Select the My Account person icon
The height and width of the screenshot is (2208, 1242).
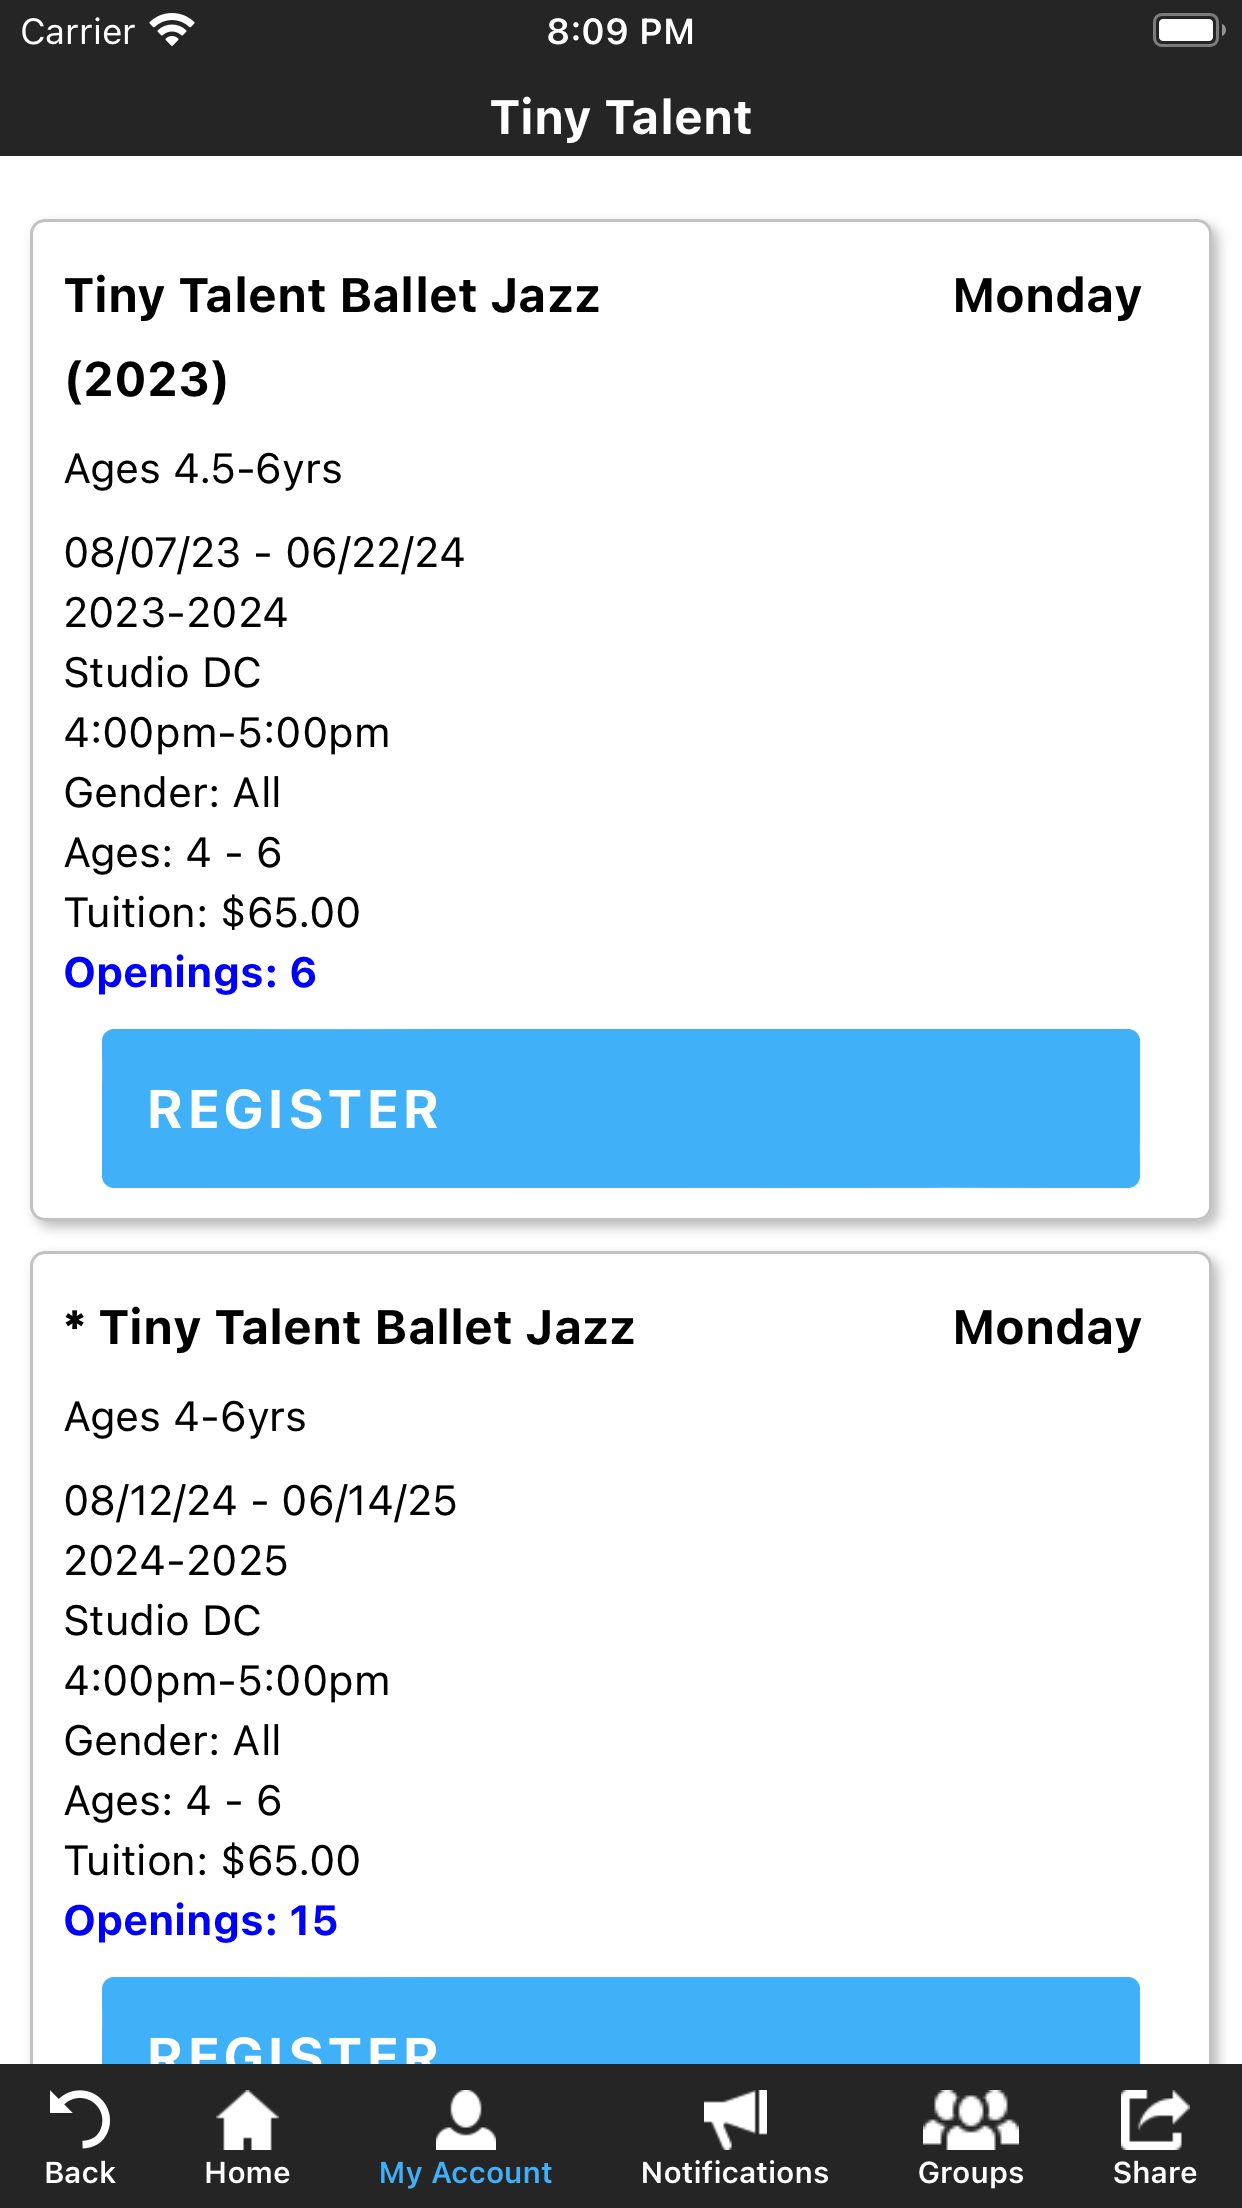[465, 2119]
